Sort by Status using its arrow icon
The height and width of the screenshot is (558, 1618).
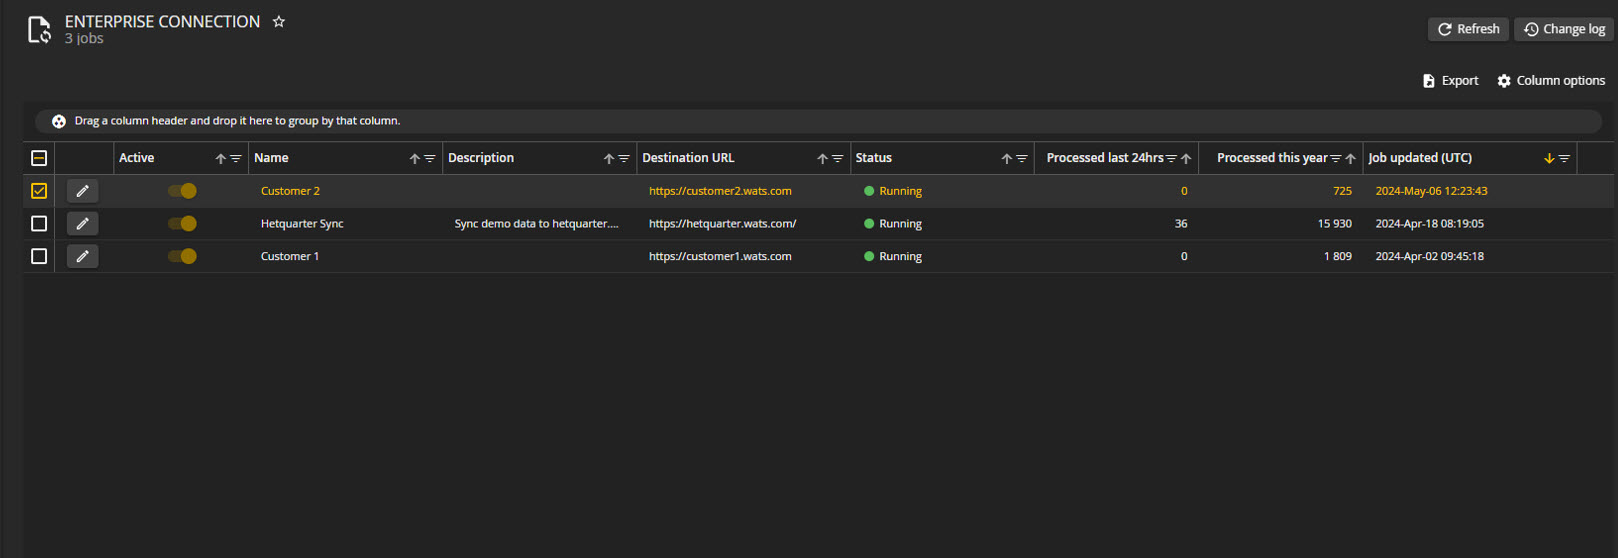pos(1006,159)
